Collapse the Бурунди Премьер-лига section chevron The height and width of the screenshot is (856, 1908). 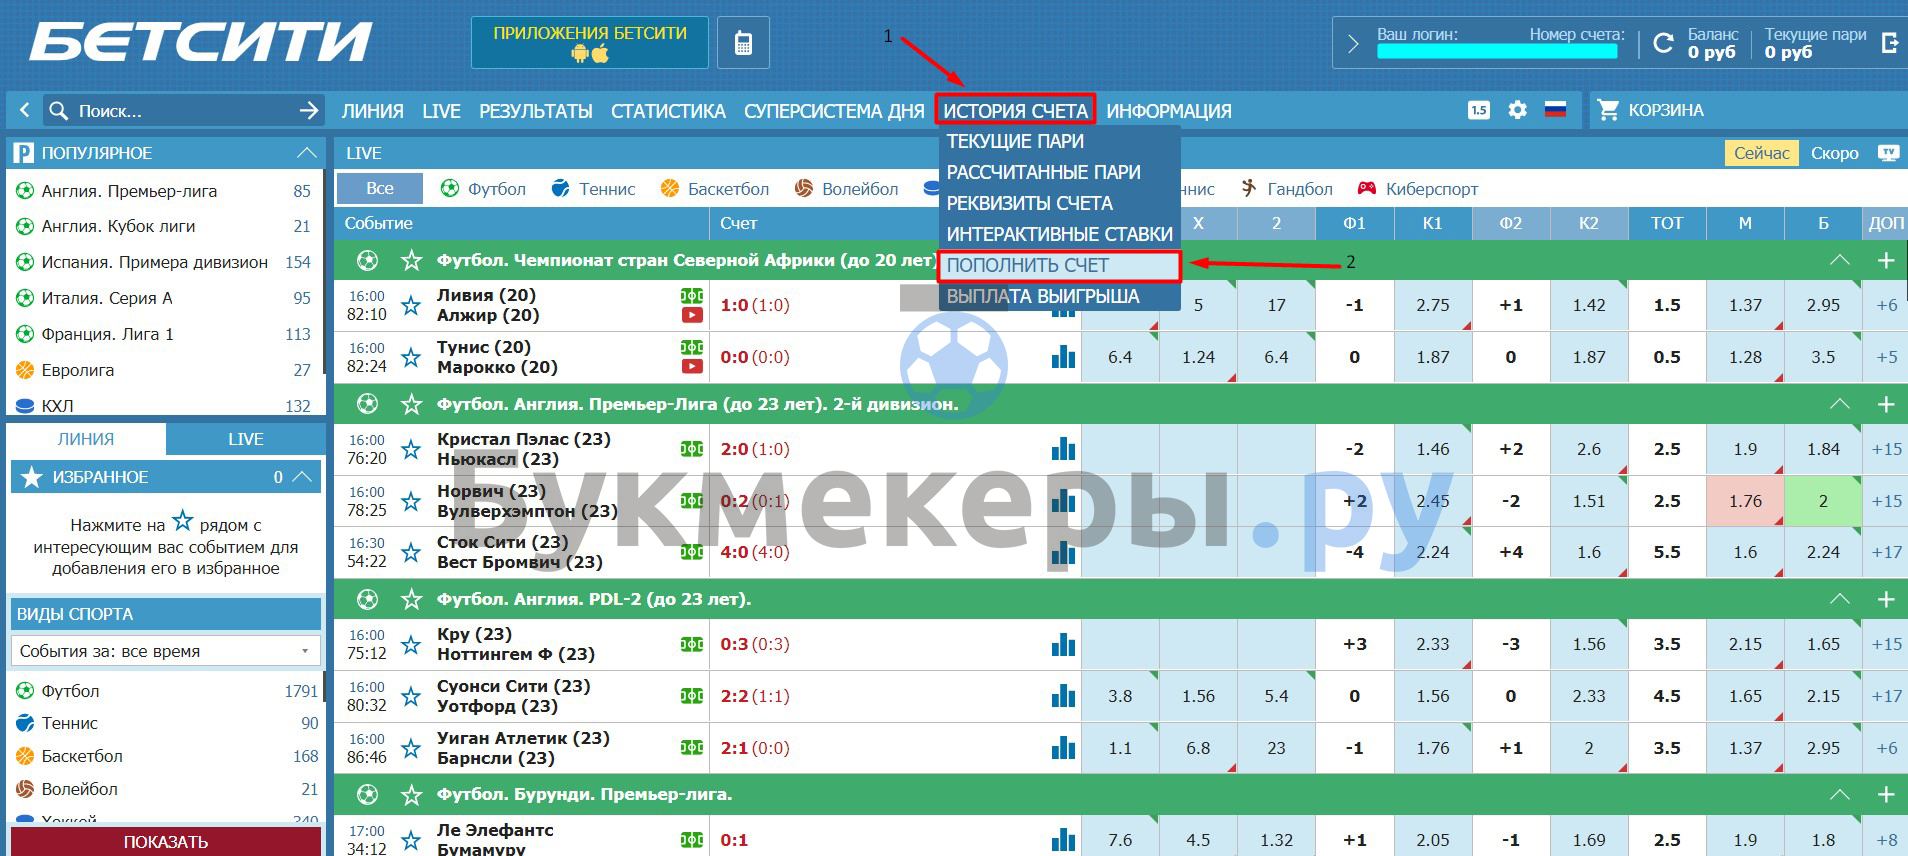pyautogui.click(x=1839, y=795)
